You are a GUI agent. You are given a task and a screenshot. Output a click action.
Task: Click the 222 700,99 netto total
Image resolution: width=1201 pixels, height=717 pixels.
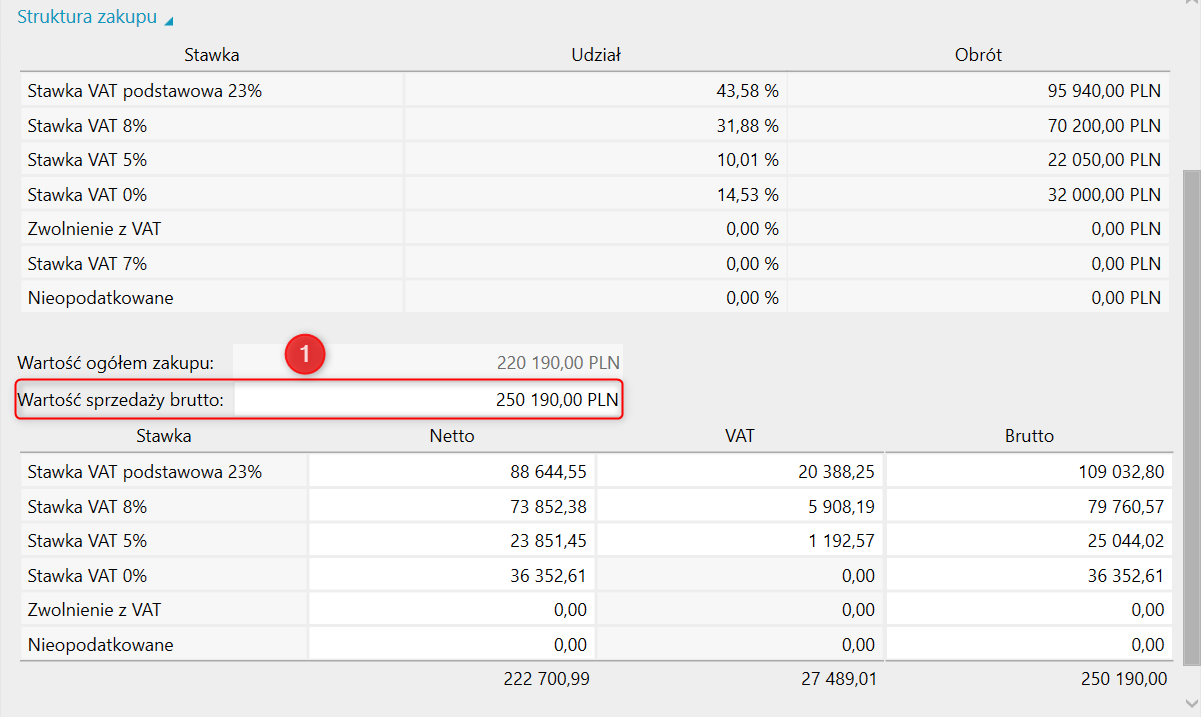pyautogui.click(x=546, y=680)
